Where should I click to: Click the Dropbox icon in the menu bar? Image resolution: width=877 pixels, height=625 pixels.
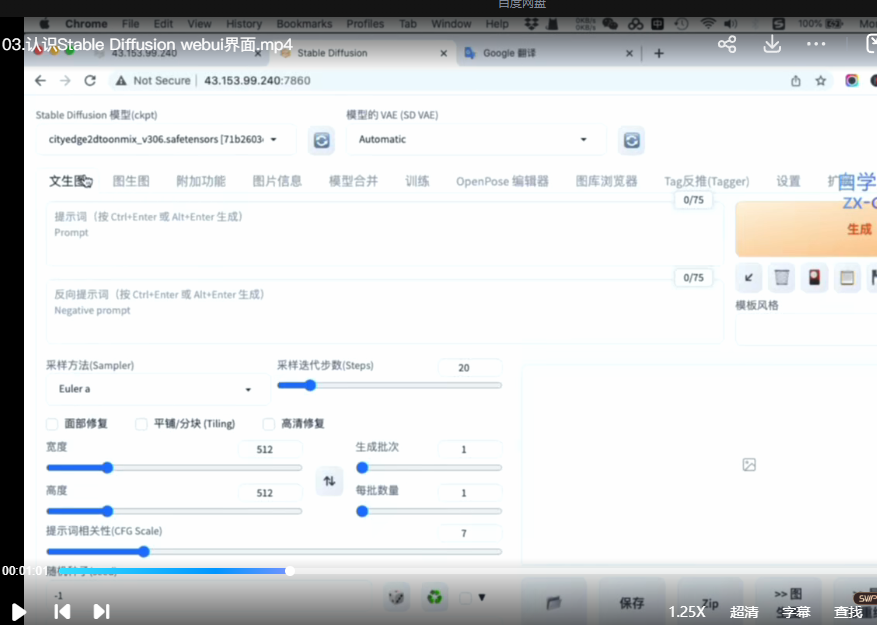point(531,24)
